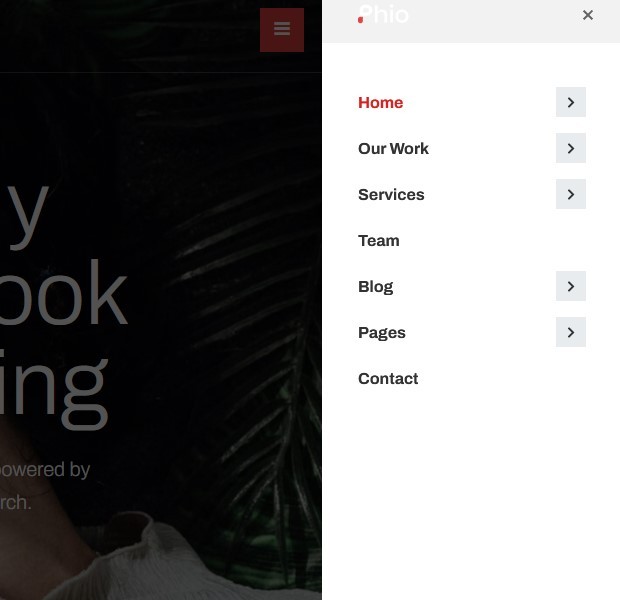Close the mobile navigation panel

[588, 15]
